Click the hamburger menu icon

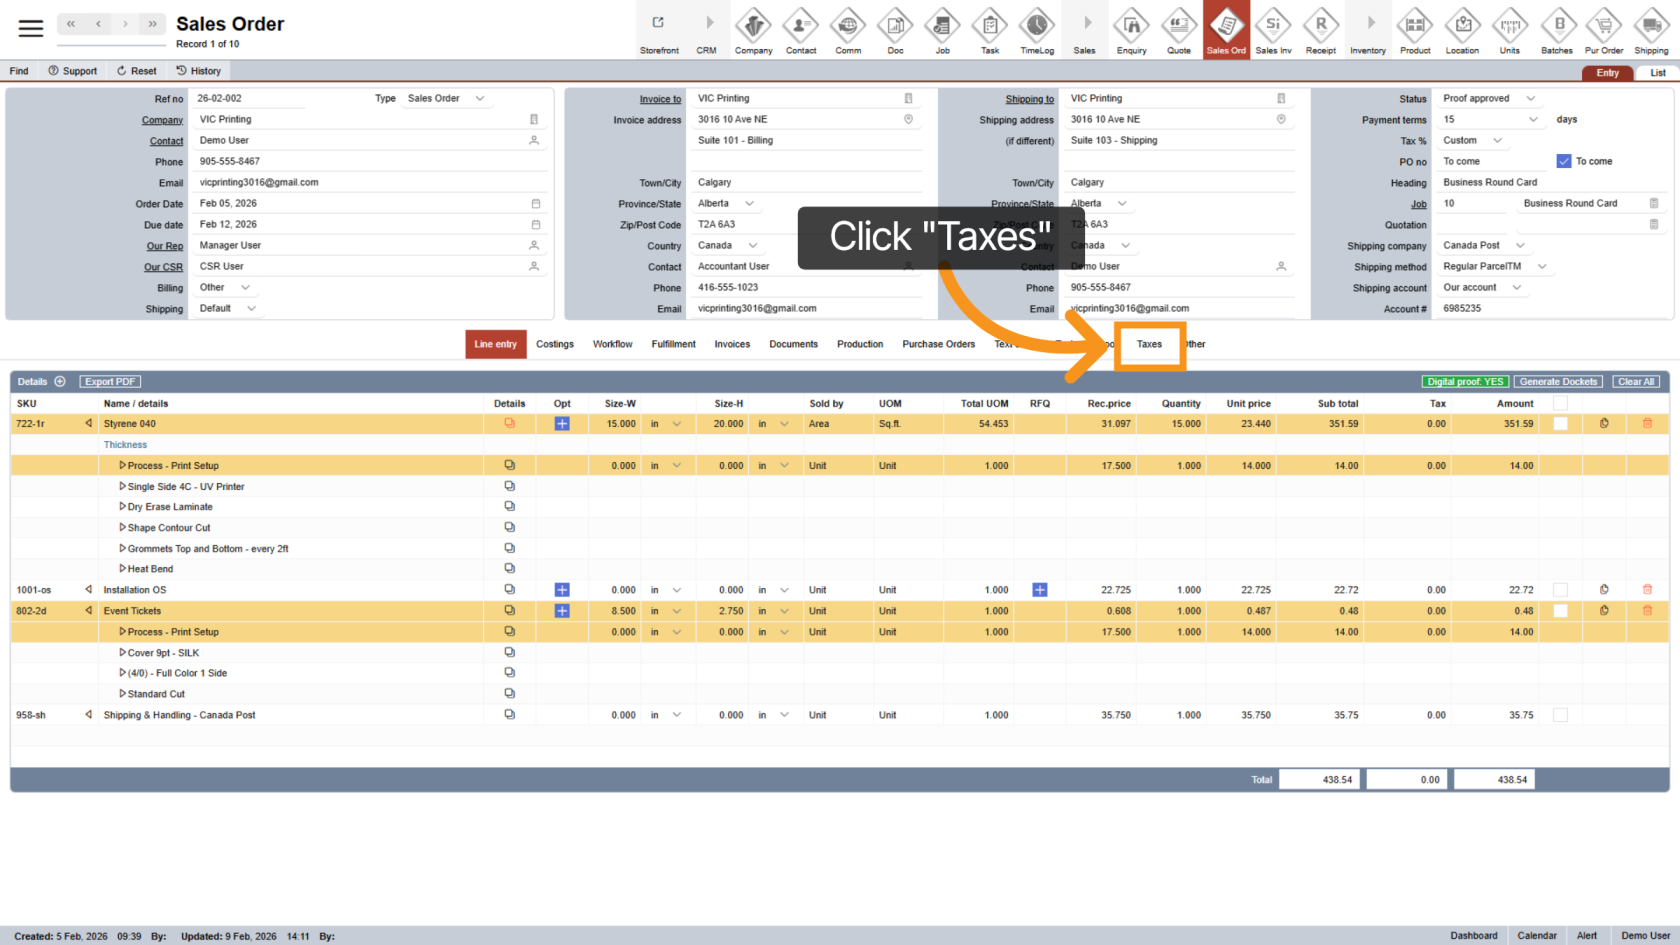coord(31,29)
